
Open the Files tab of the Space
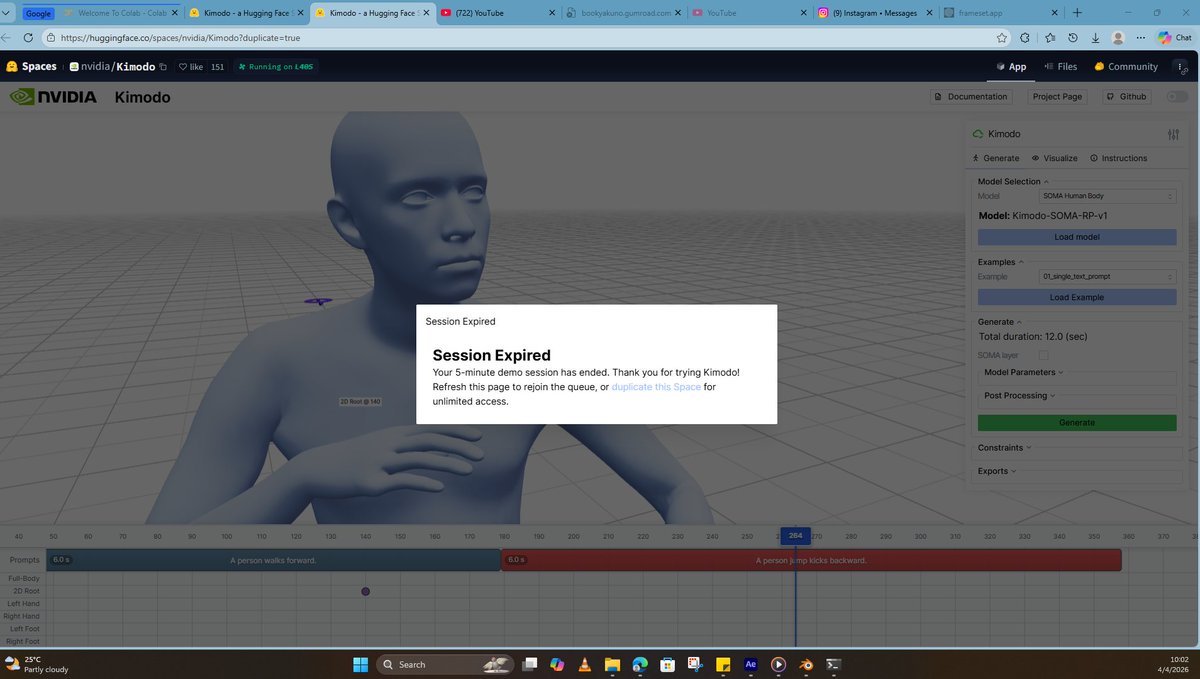1060,67
